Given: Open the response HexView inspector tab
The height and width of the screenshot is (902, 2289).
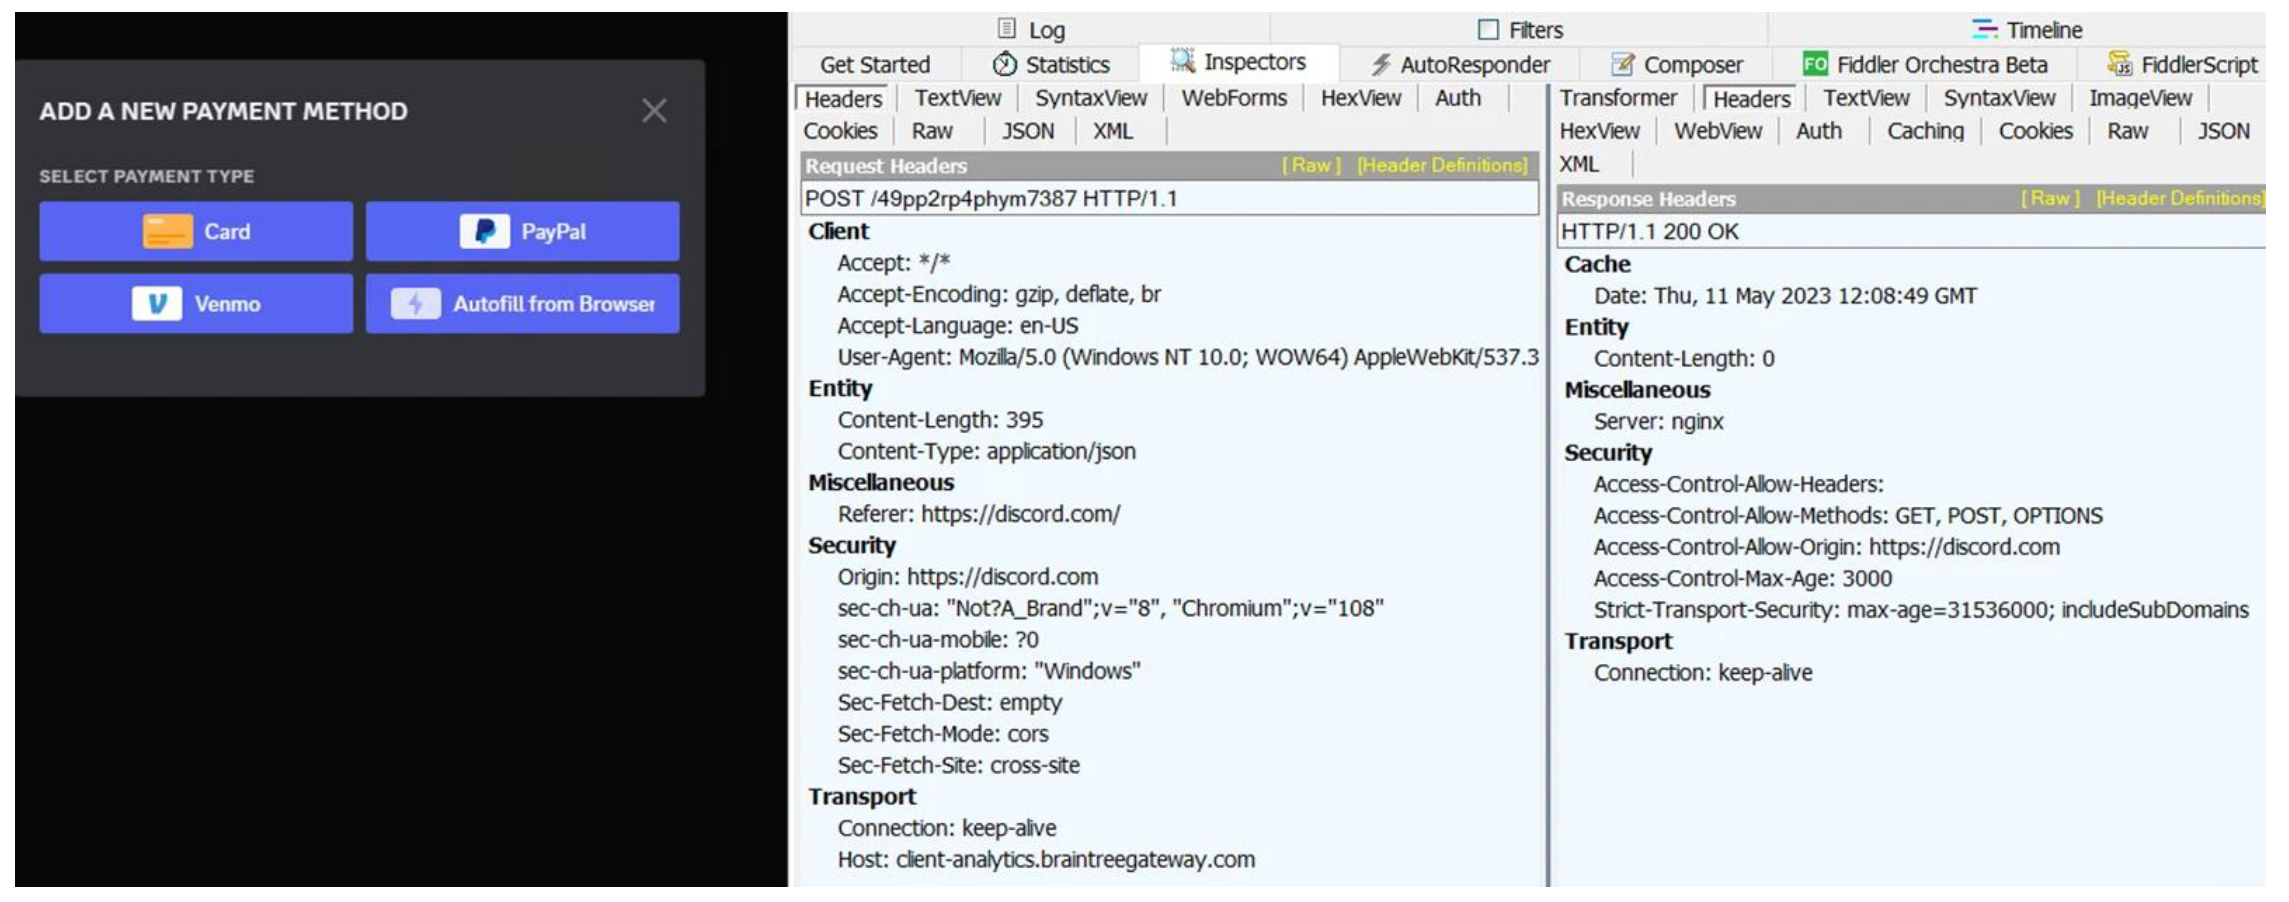Looking at the screenshot, I should [1599, 131].
